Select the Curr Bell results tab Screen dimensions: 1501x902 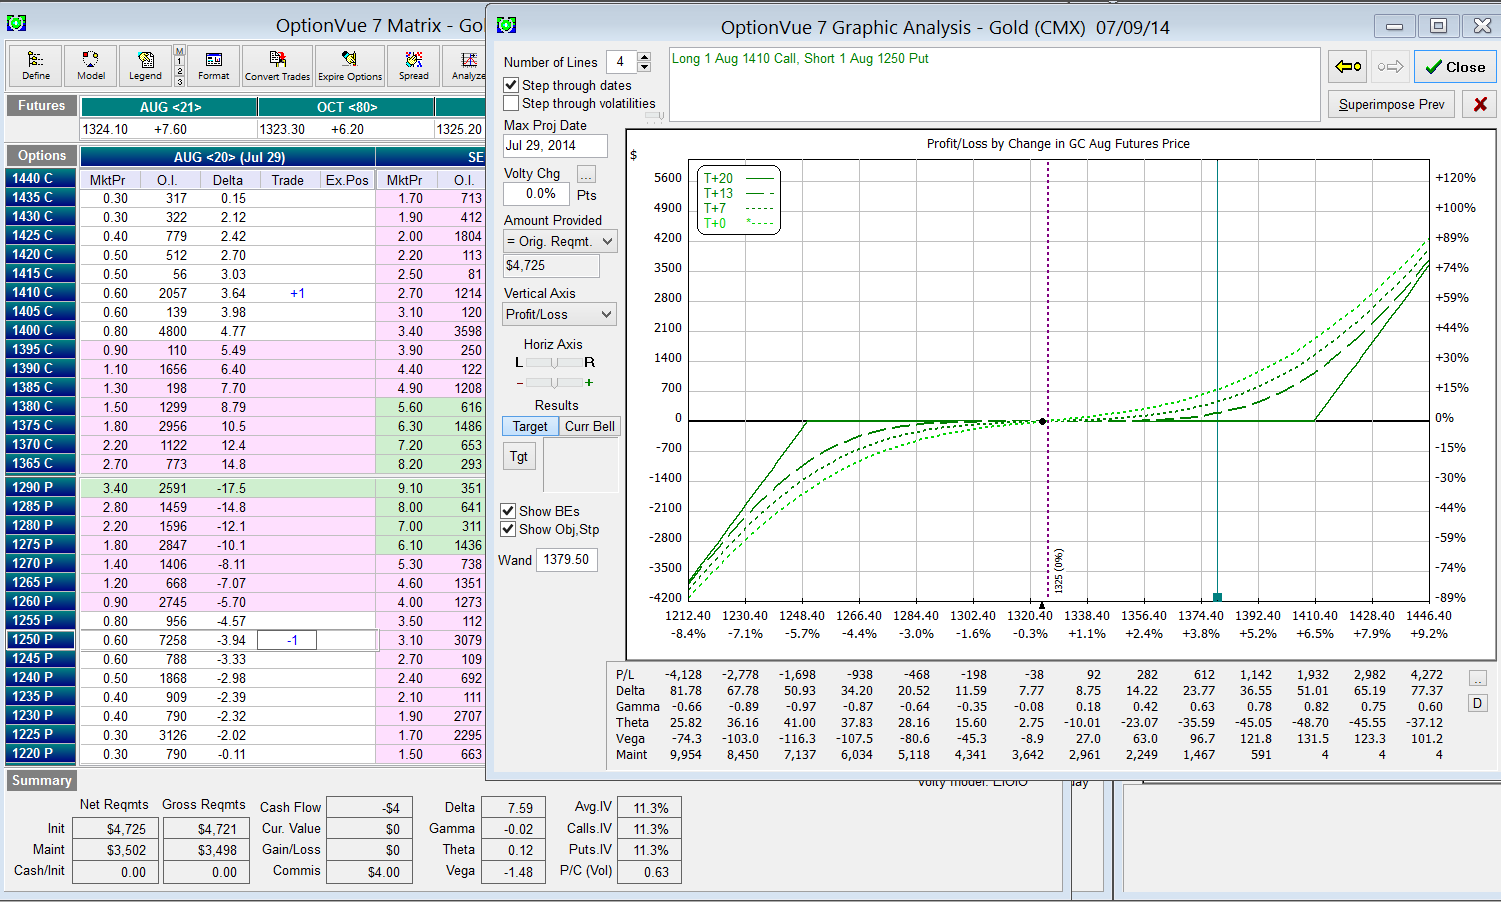pos(590,426)
